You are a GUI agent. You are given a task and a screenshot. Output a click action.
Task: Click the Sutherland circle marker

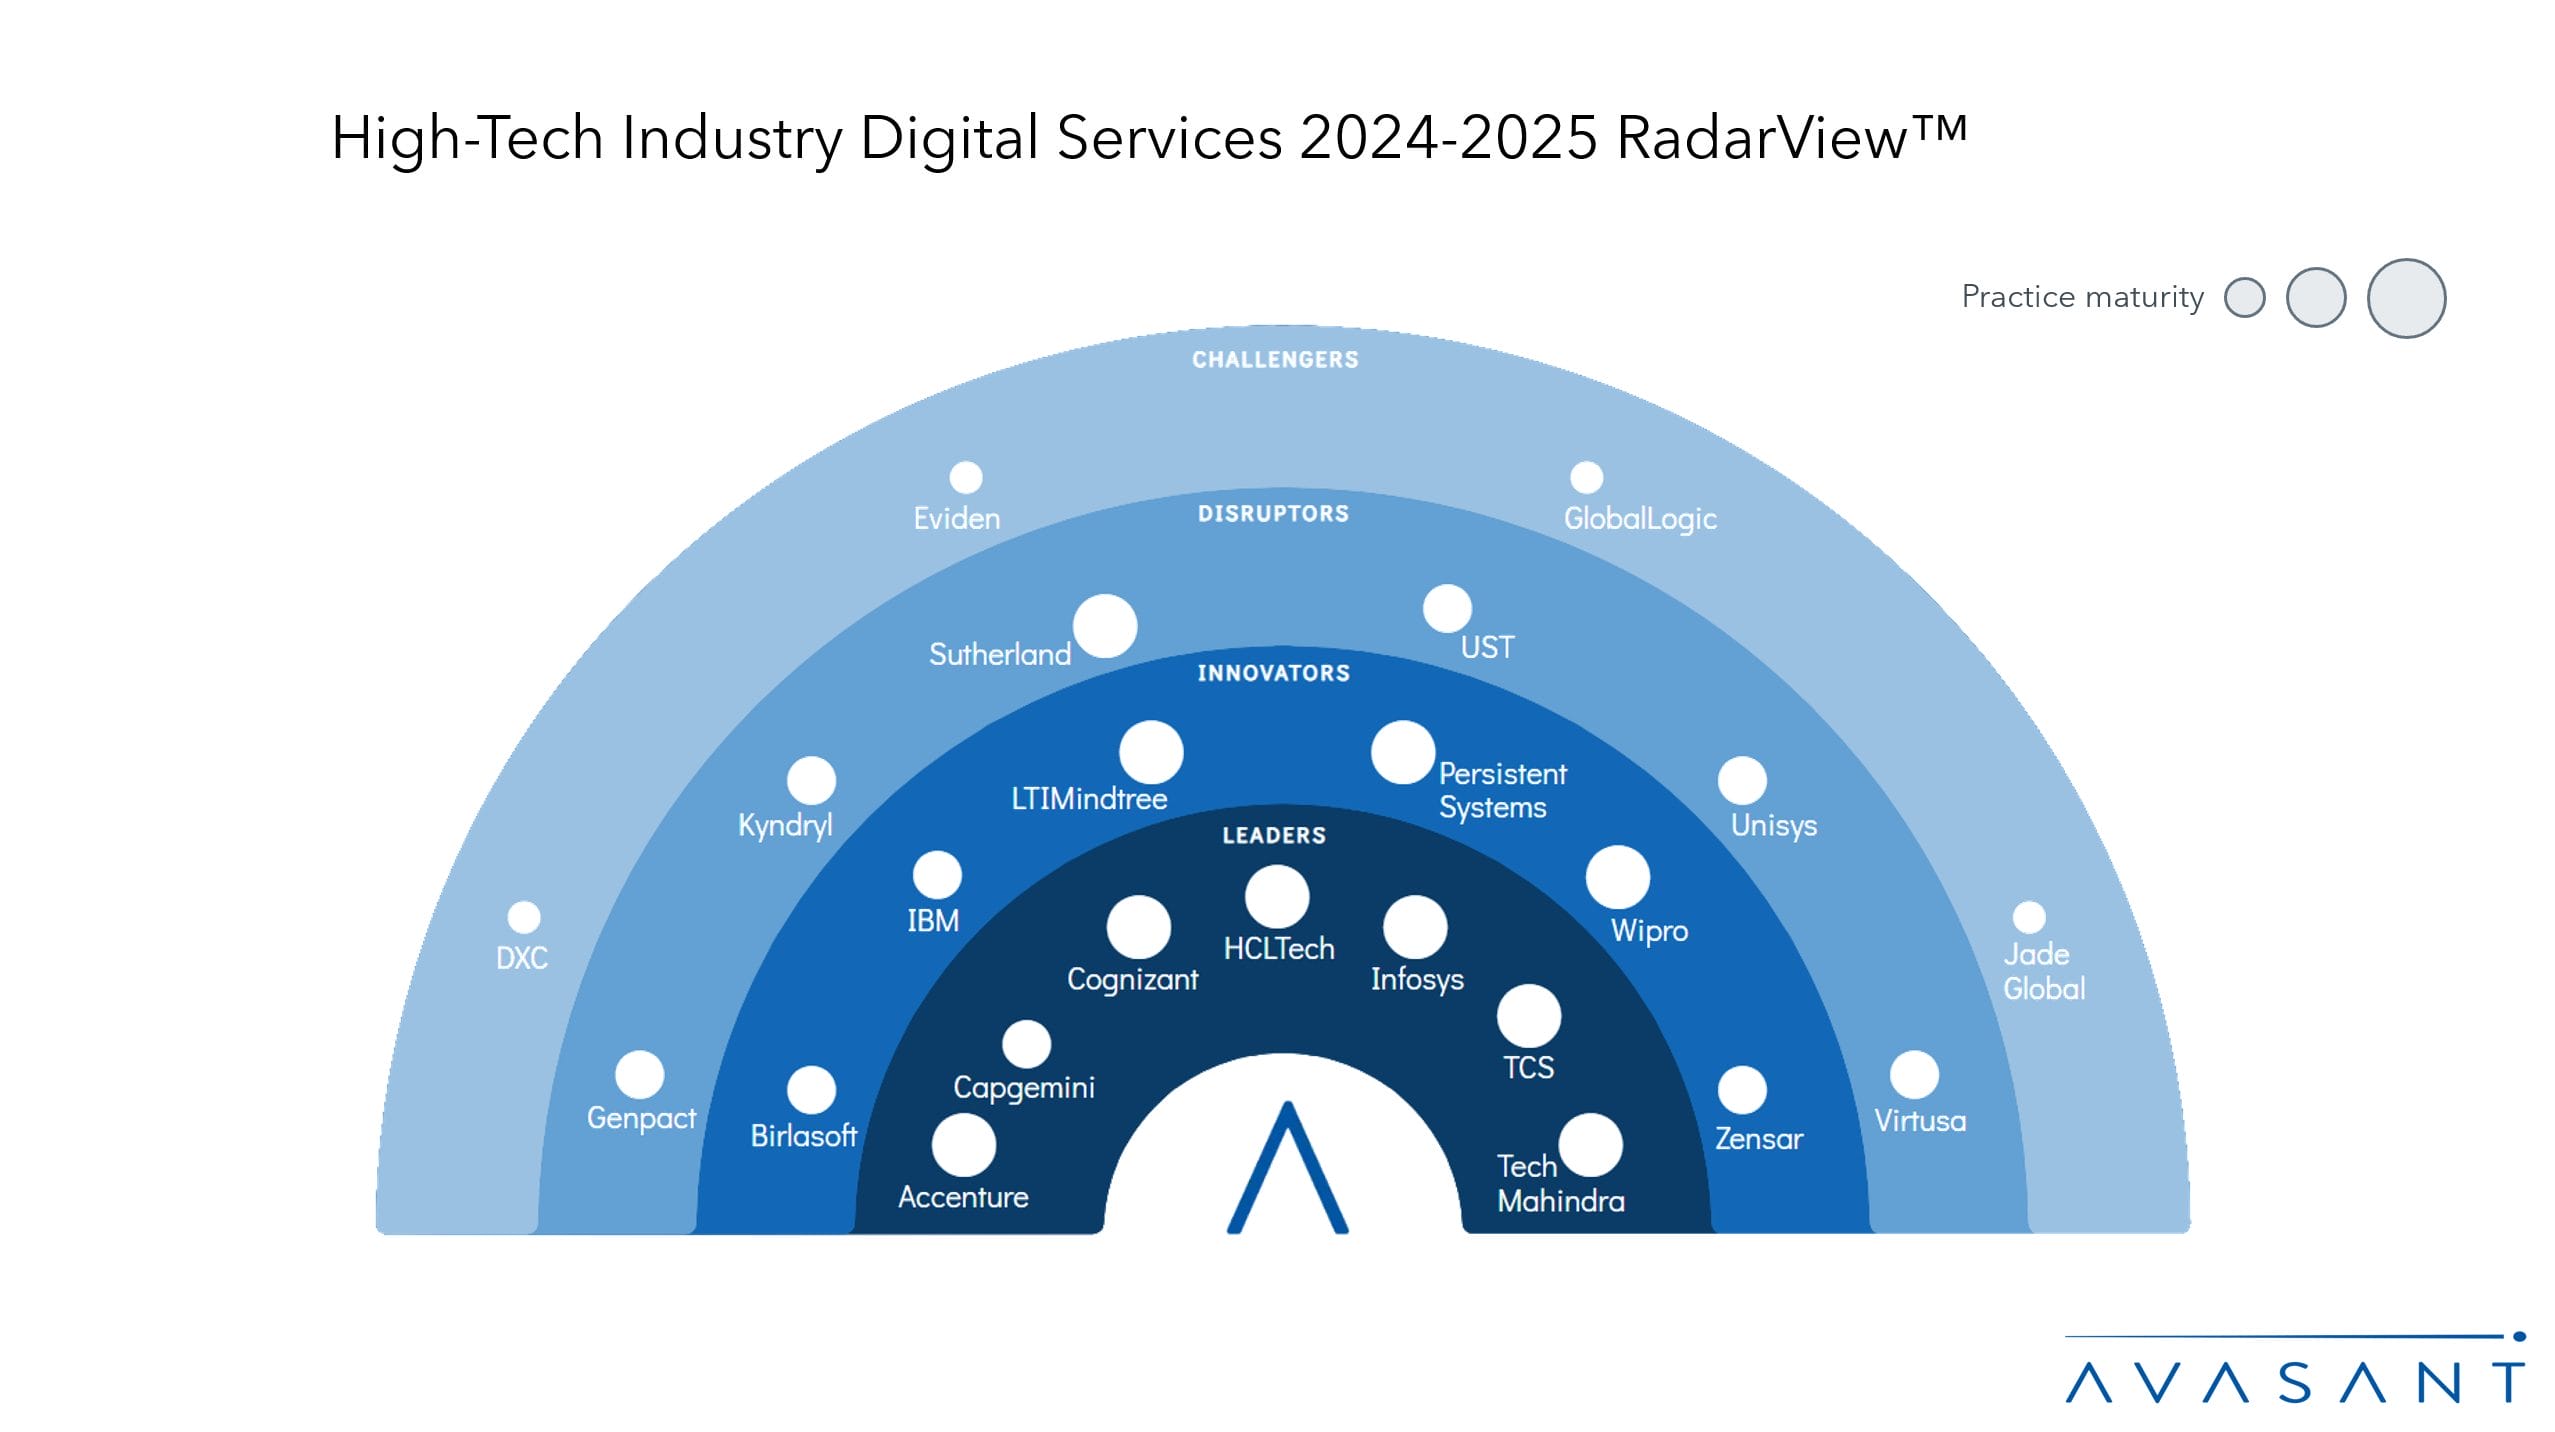[1104, 626]
